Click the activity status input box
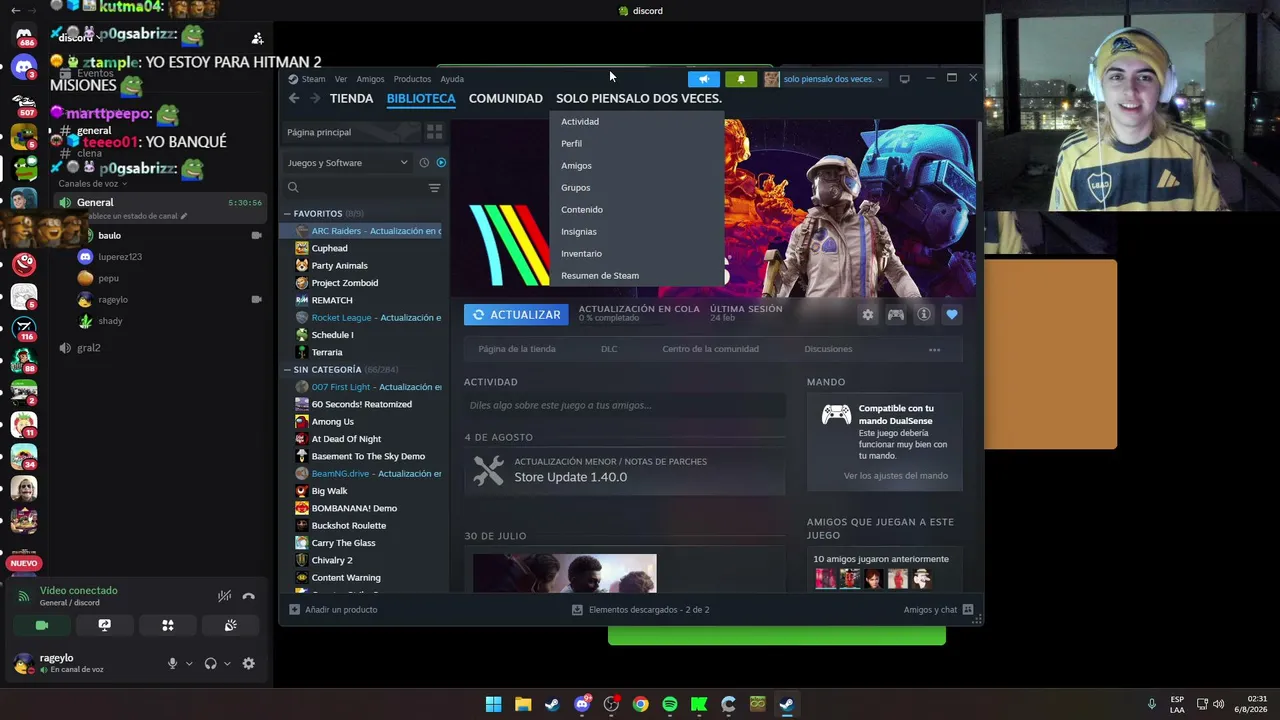Screen dimensions: 1280x720 624,405
